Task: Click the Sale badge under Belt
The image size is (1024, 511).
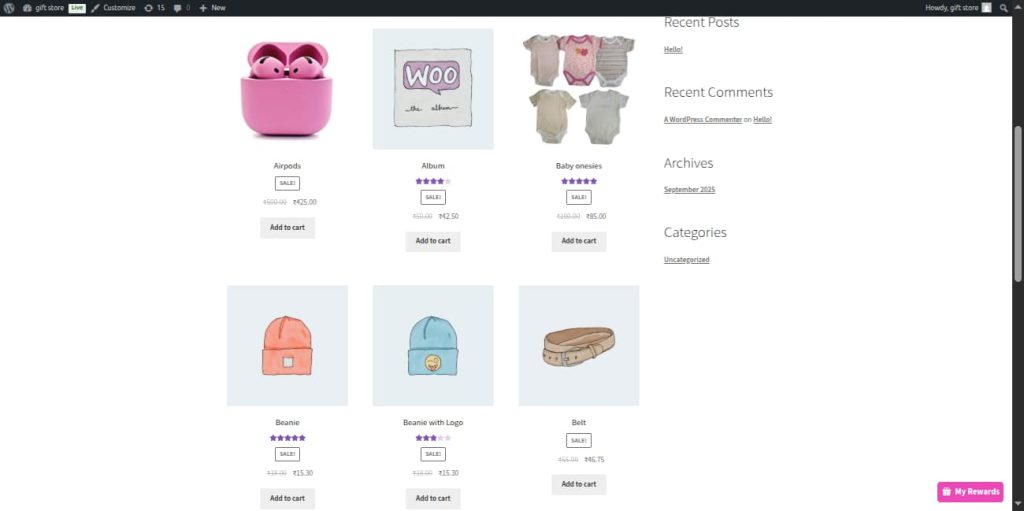Action: (579, 440)
